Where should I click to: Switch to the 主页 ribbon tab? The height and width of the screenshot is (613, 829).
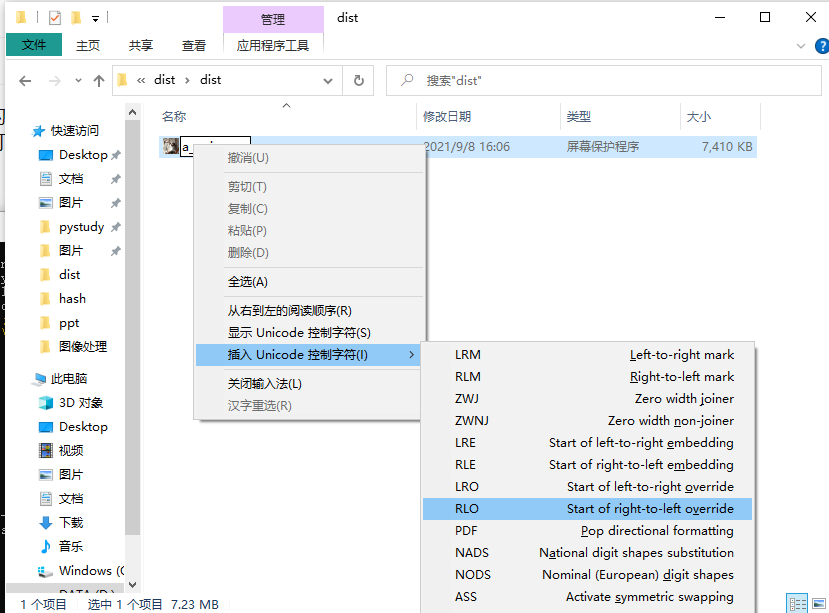click(x=88, y=45)
